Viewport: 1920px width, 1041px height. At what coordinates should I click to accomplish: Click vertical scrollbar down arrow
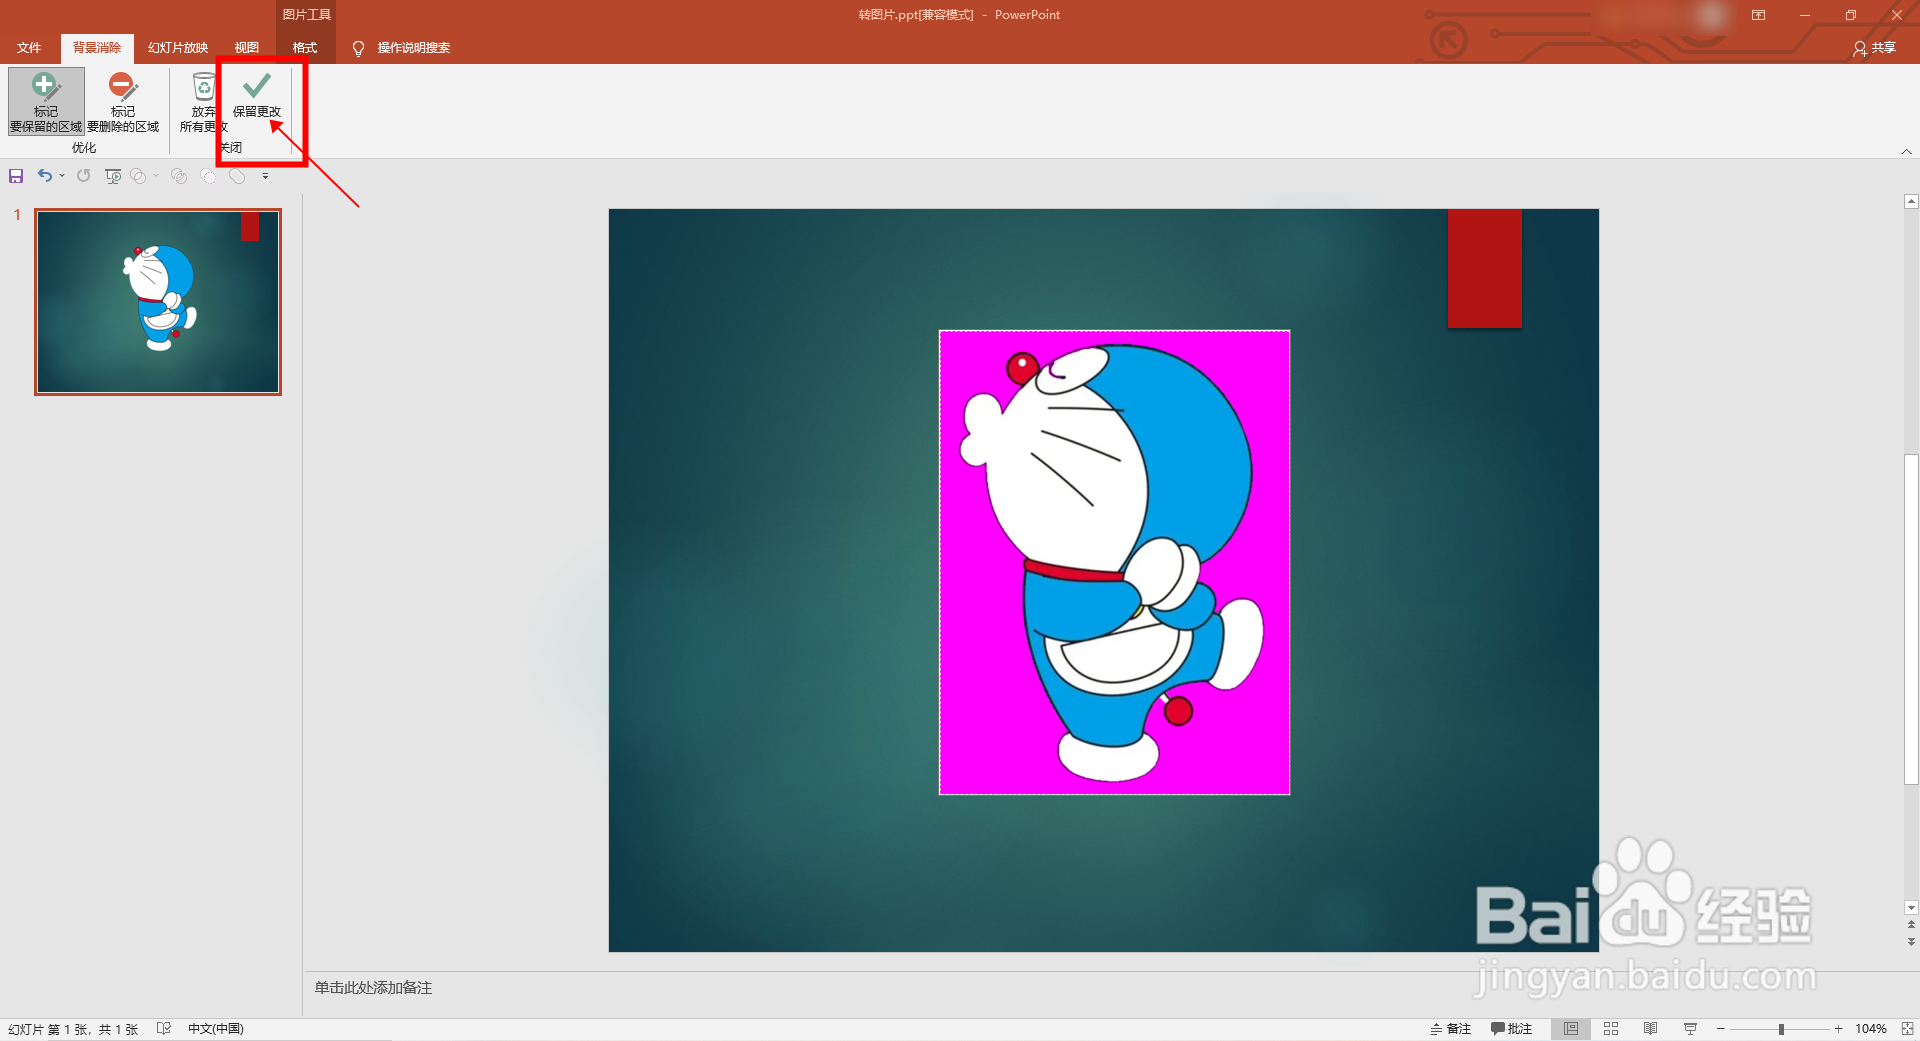pyautogui.click(x=1911, y=908)
